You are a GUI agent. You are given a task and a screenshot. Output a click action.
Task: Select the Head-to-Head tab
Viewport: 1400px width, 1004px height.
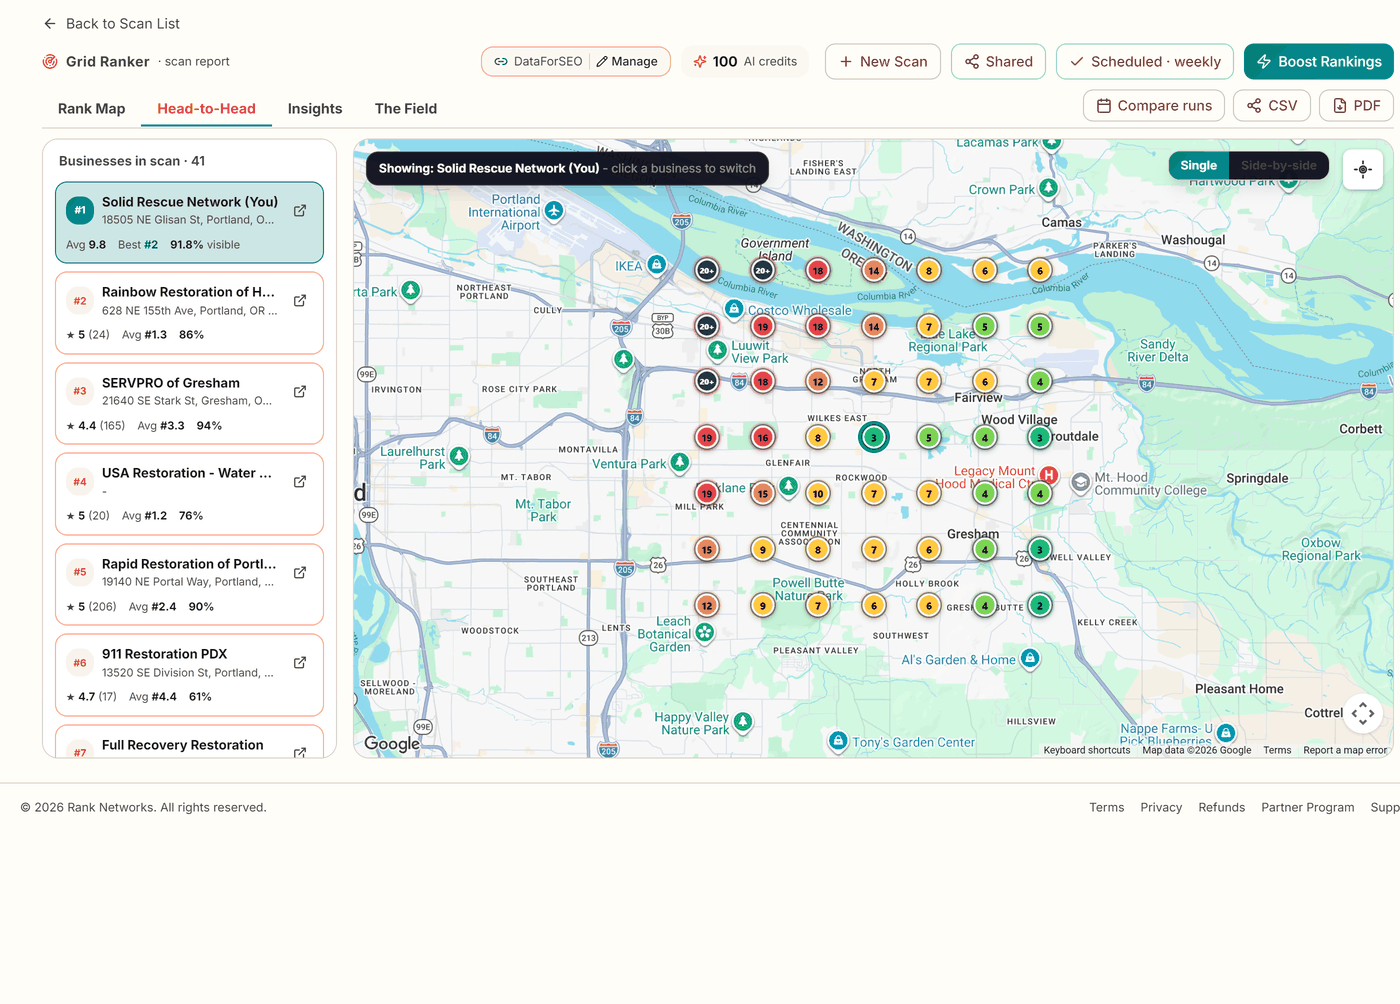click(206, 109)
